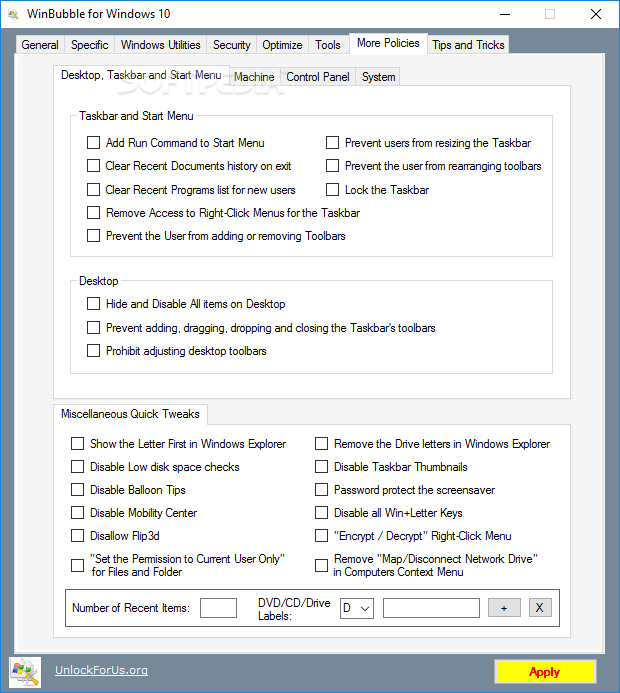Open the drive letter D dropdown
This screenshot has height=693, width=620.
pyautogui.click(x=357, y=608)
